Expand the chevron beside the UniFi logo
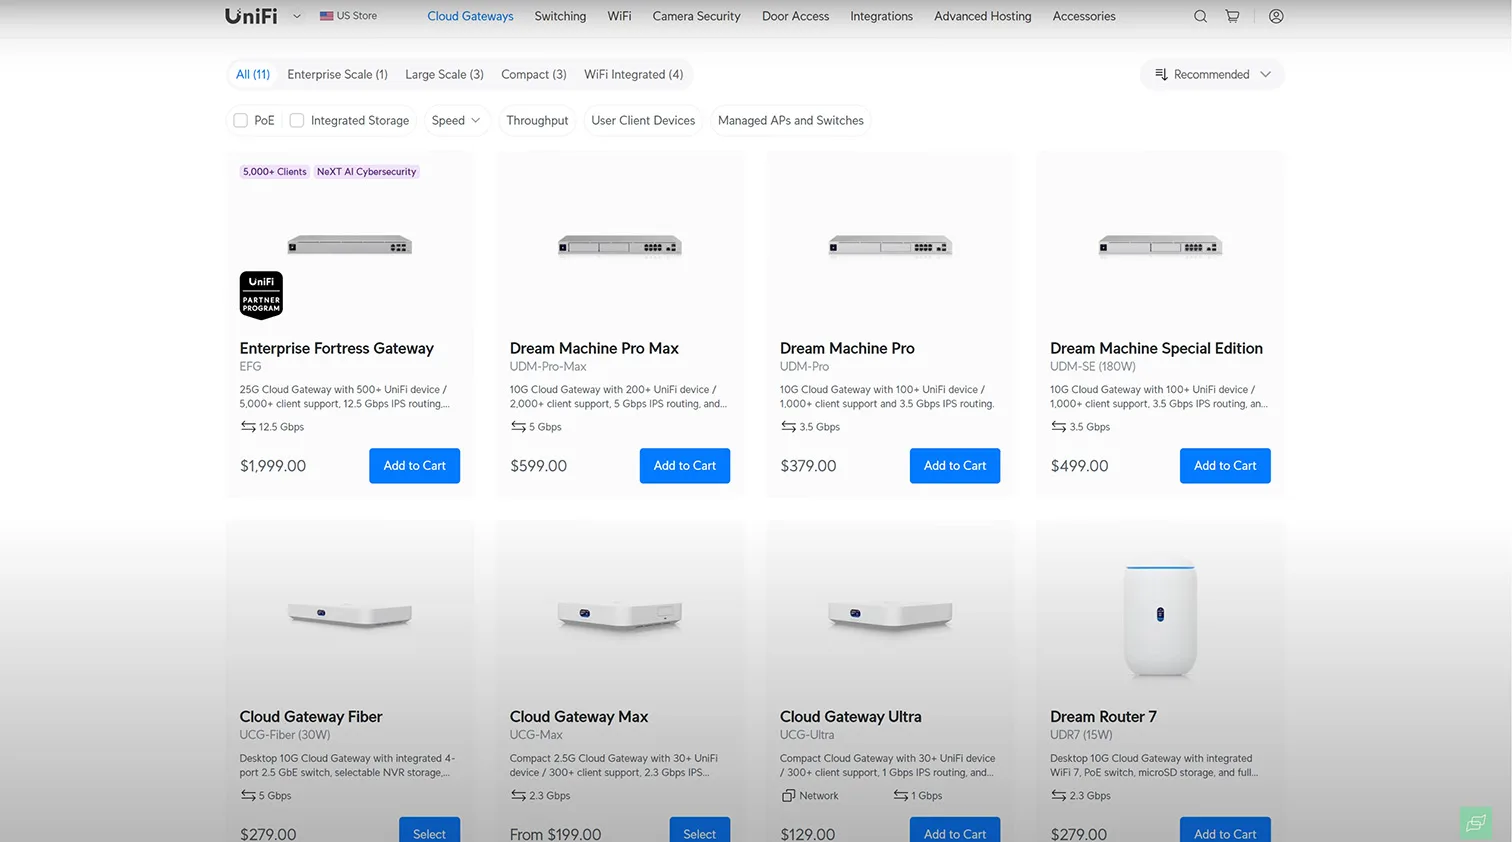This screenshot has height=842, width=1512. (297, 16)
